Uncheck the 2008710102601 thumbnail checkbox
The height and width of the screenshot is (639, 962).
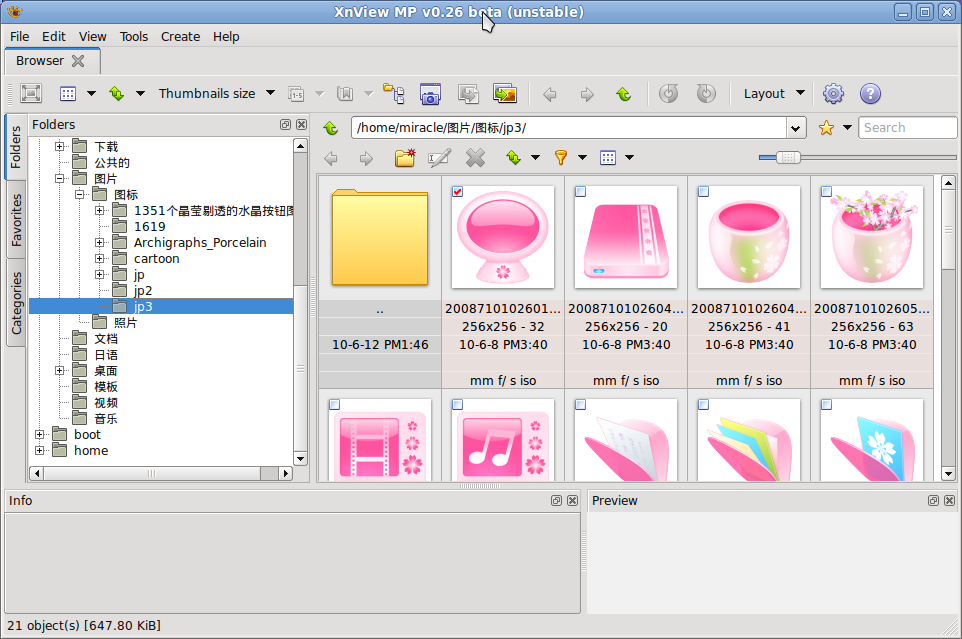point(457,192)
